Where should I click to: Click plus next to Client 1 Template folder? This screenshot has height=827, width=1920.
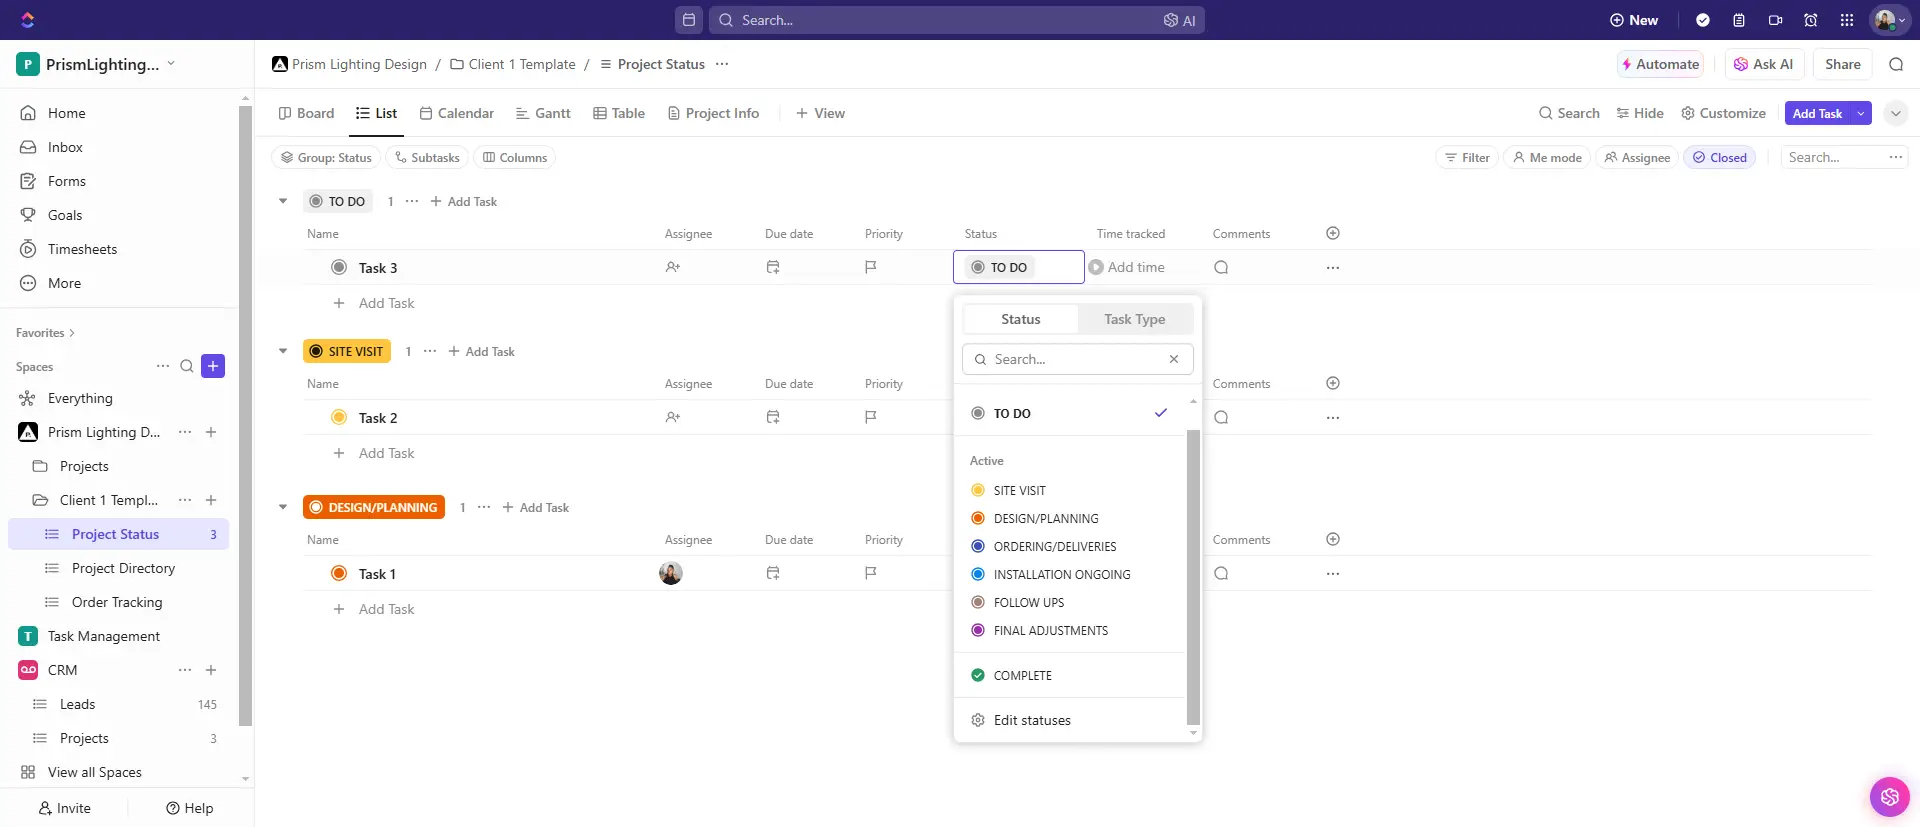(x=211, y=500)
